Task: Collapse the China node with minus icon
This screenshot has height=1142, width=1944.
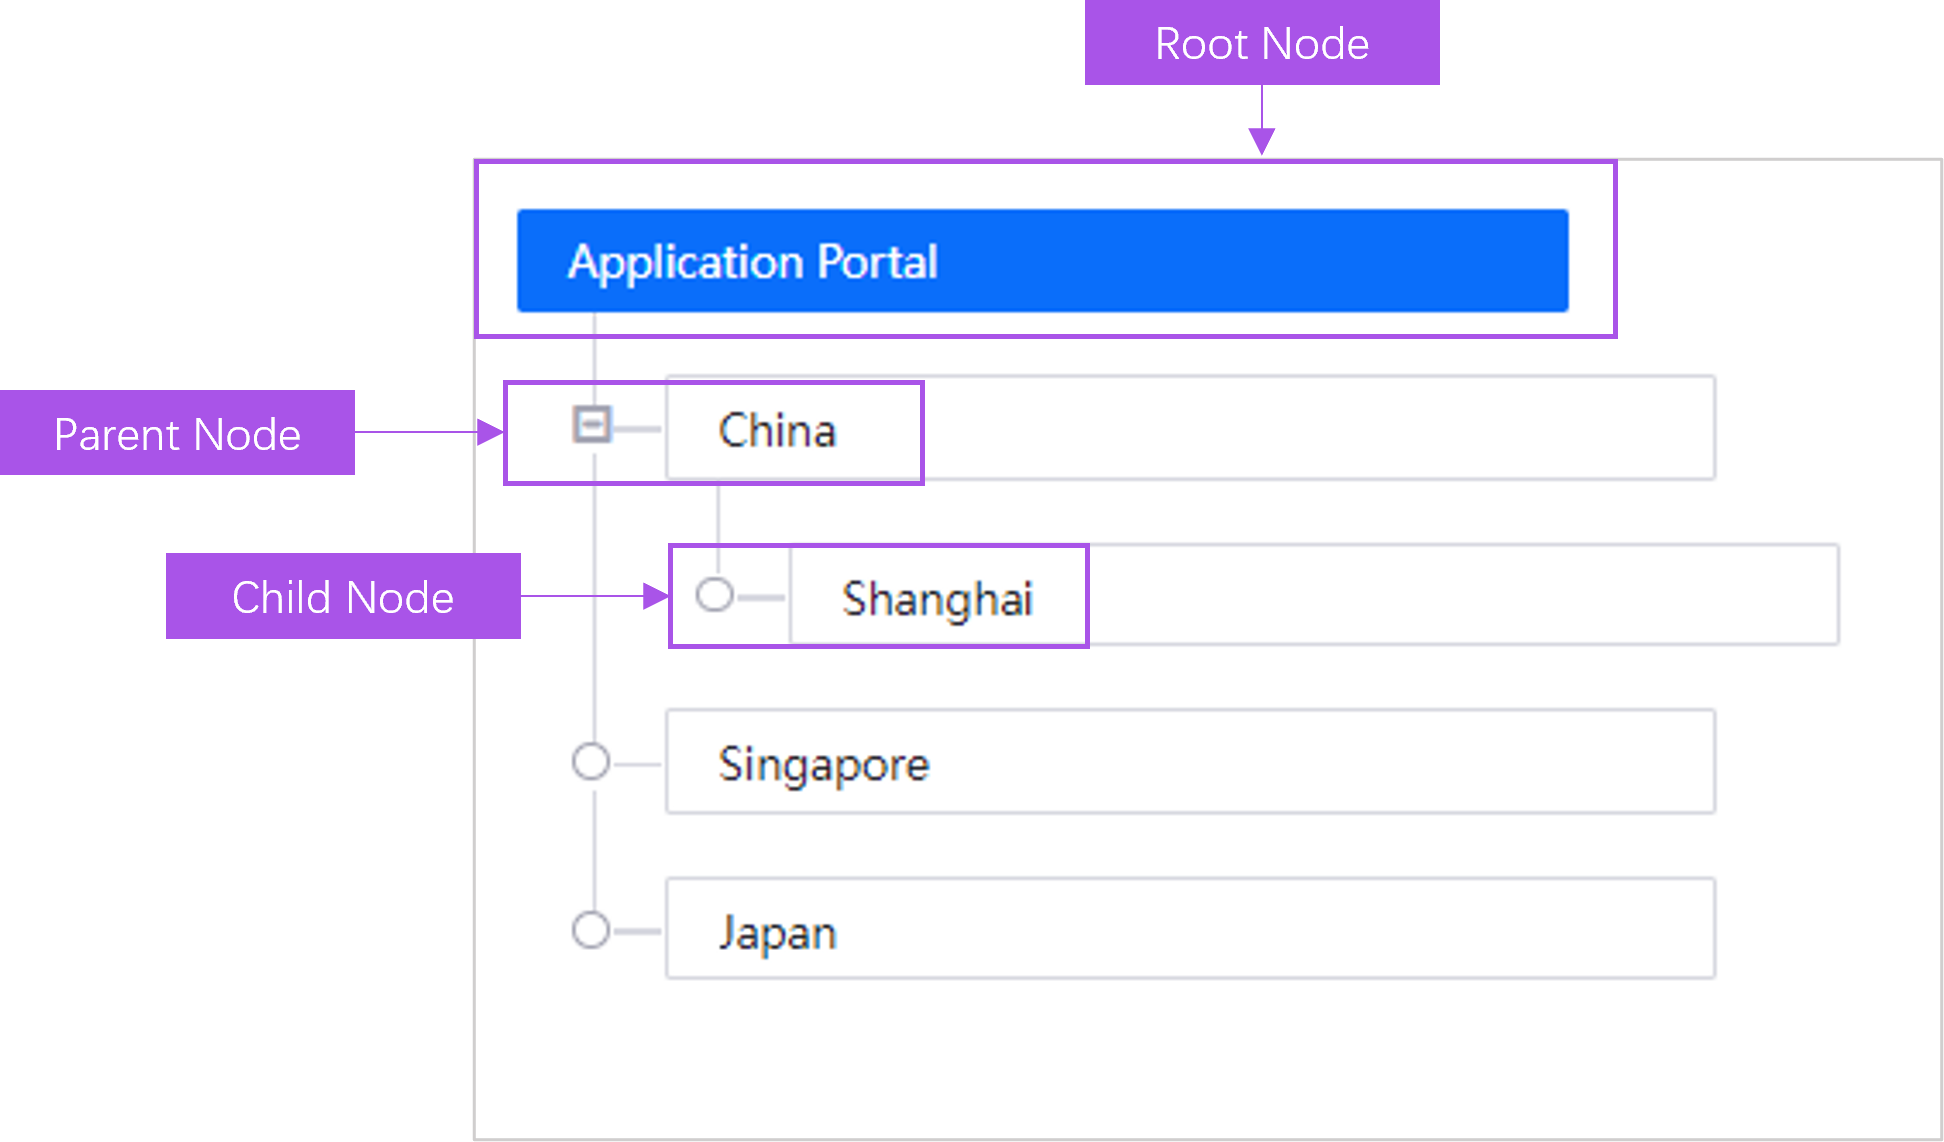Action: 591,424
